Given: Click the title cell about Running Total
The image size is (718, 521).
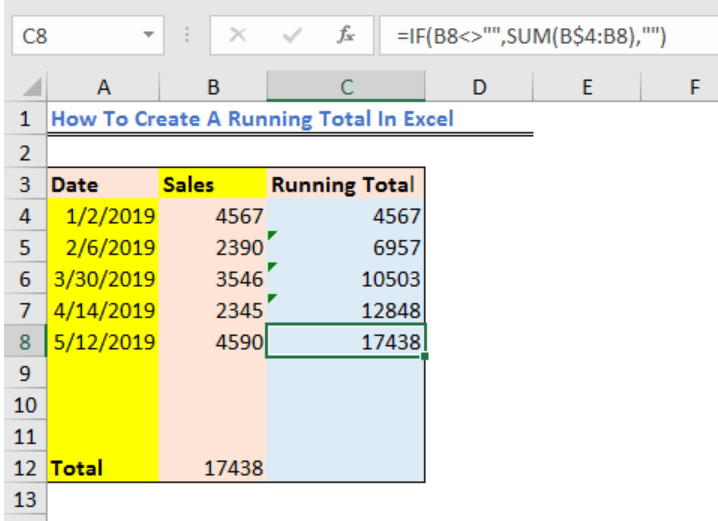Looking at the screenshot, I should (252, 119).
